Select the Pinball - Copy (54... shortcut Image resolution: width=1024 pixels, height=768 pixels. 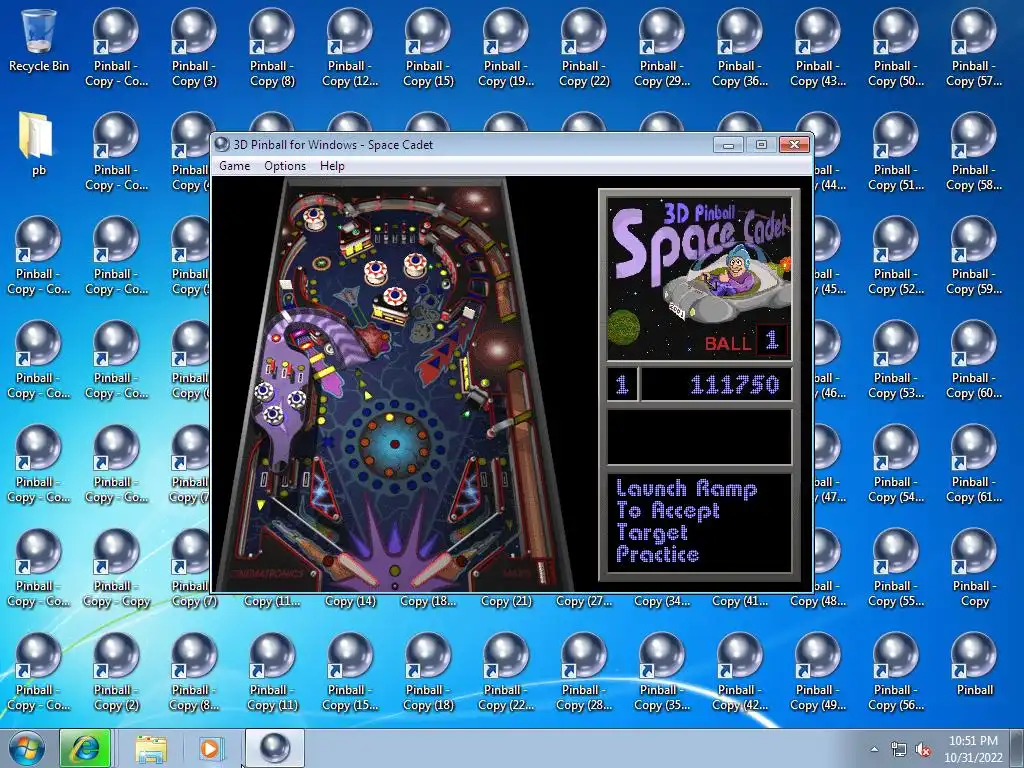[896, 464]
